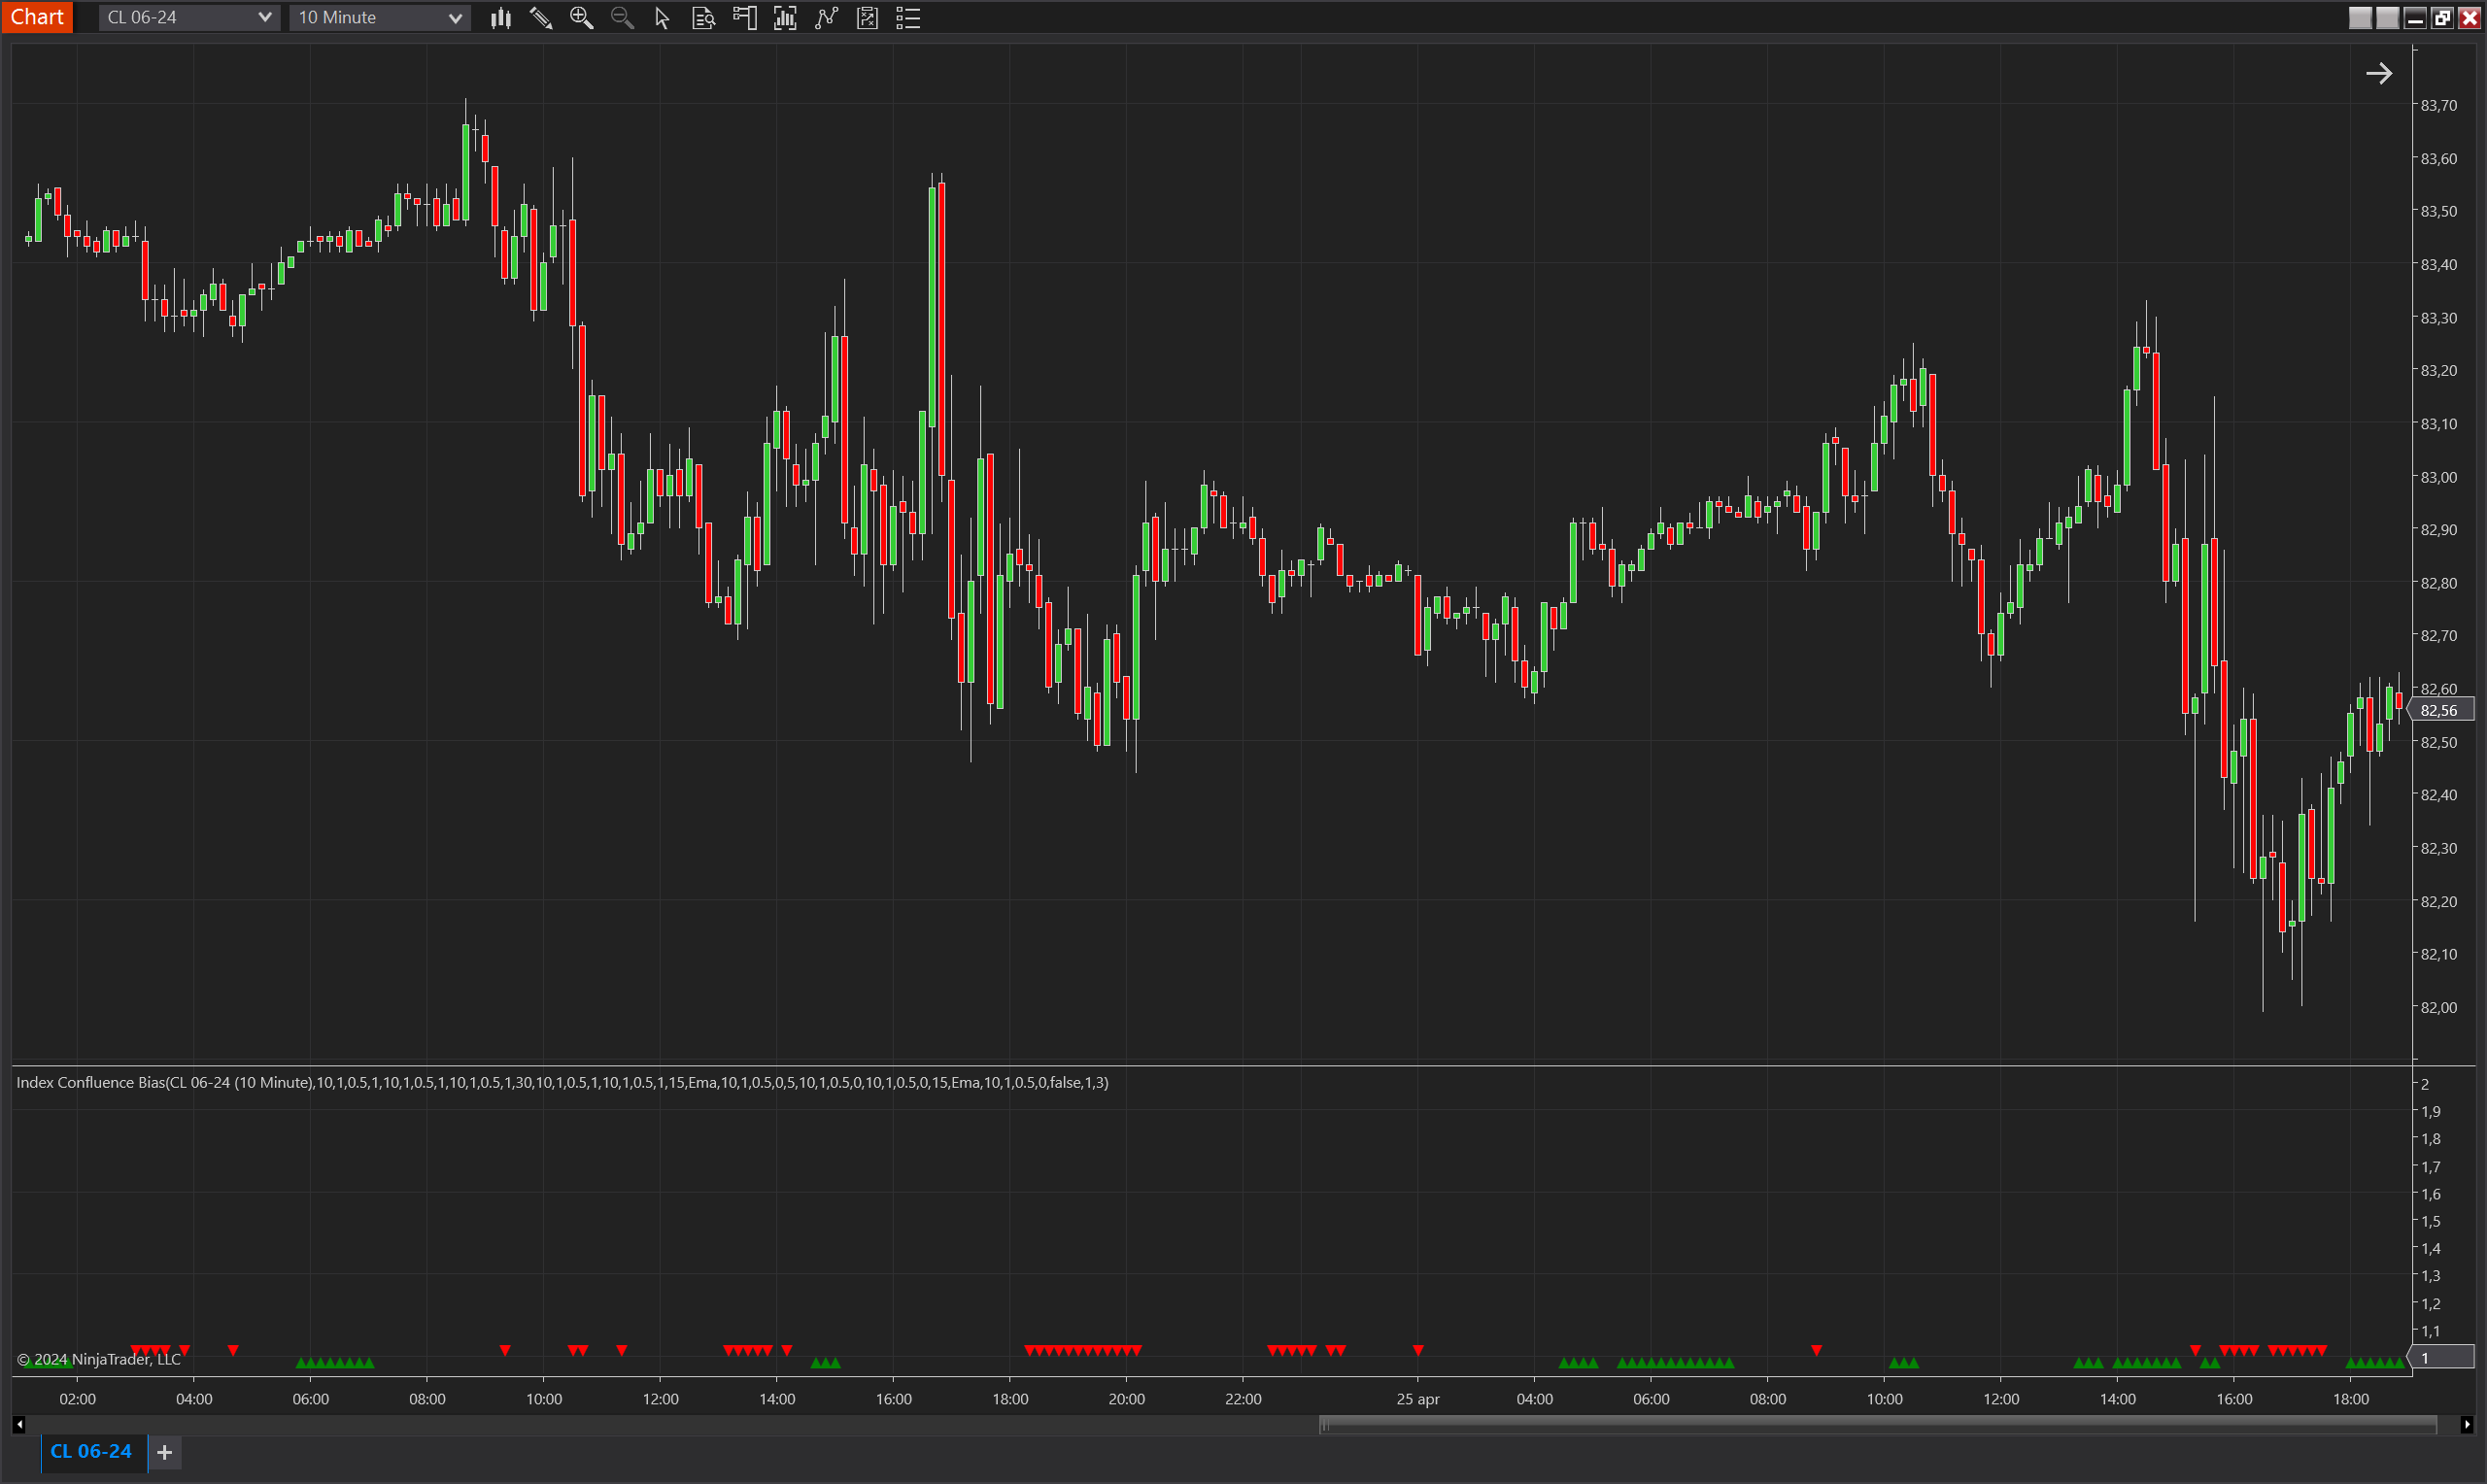The image size is (2487, 1484).
Task: Click the horizontal scrollbar thumb
Action: pyautogui.click(x=1878, y=1424)
